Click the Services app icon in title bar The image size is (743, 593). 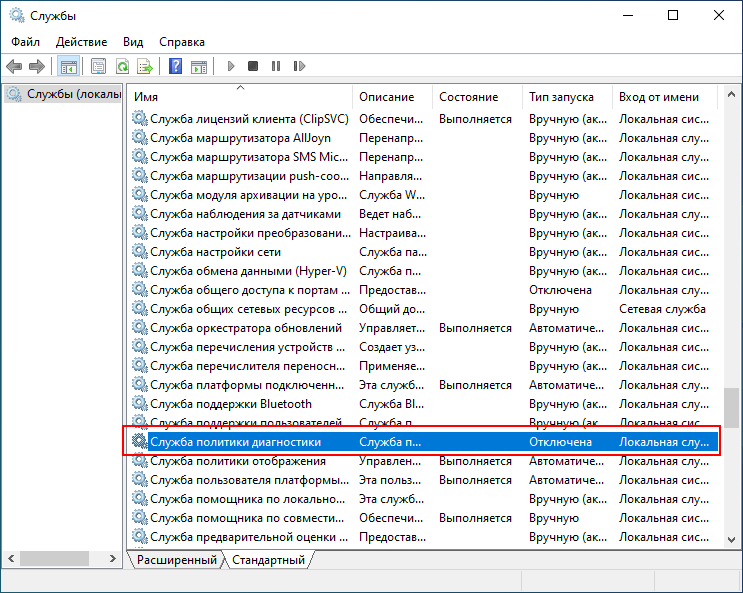pos(17,16)
